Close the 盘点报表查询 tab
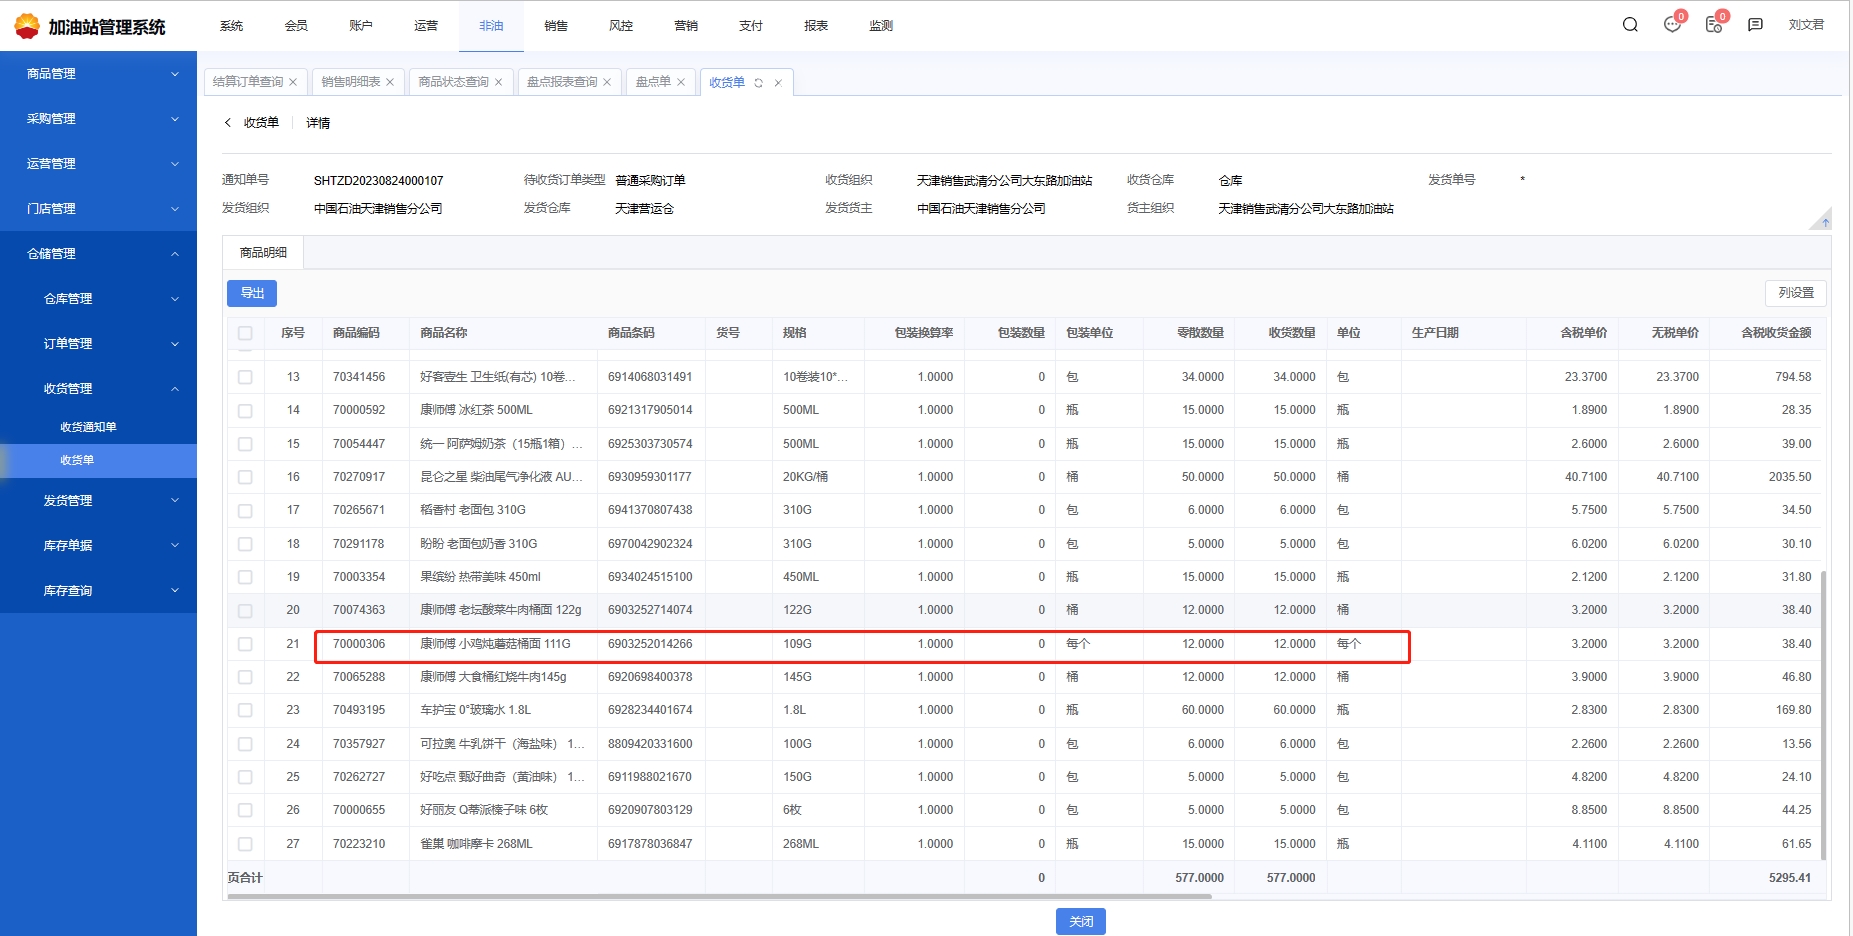This screenshot has height=936, width=1853. (x=607, y=83)
